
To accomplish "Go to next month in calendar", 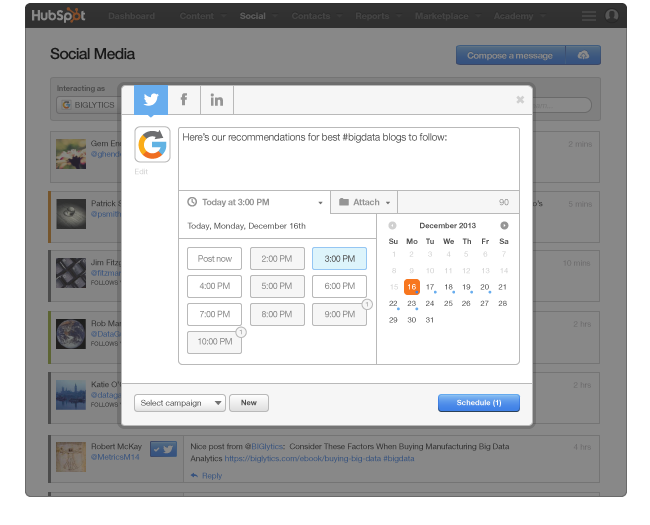I will click(504, 226).
